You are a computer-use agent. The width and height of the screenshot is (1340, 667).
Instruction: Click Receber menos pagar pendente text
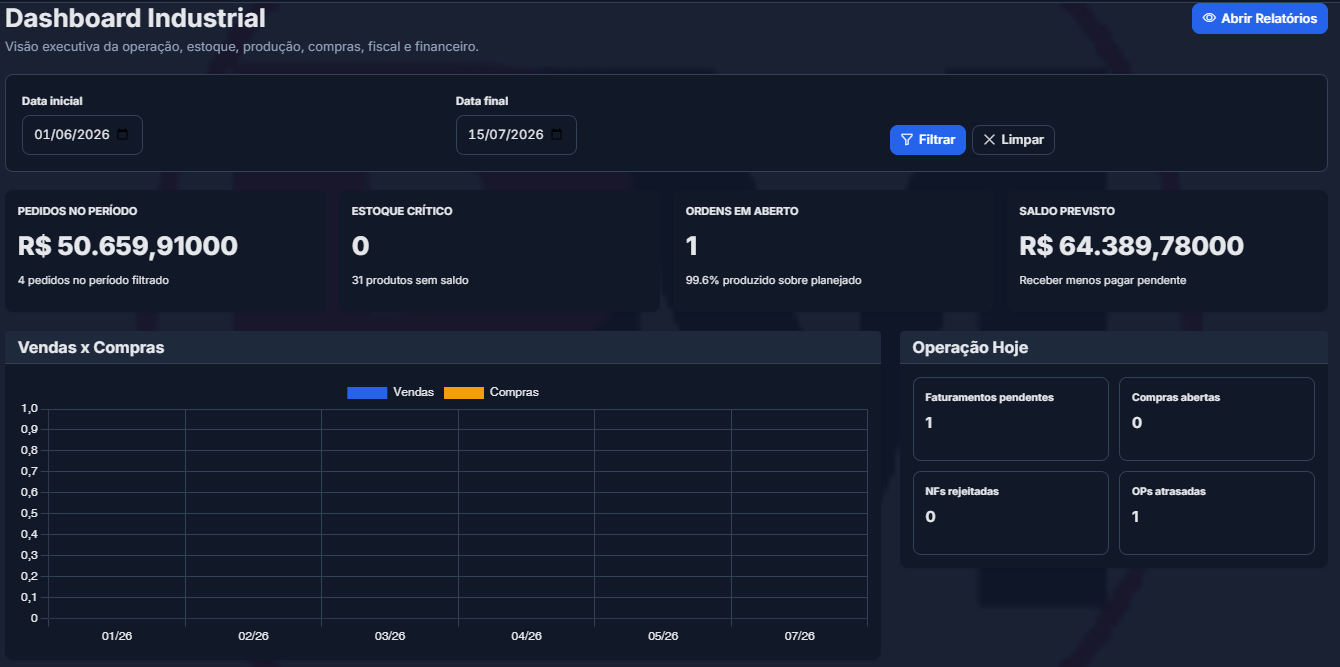click(1103, 280)
